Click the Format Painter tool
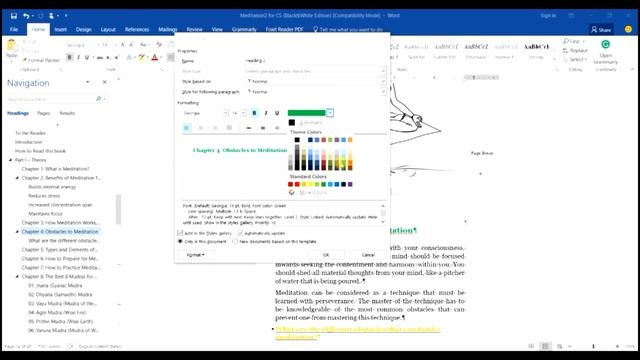This screenshot has height=360, width=640. tap(41, 60)
